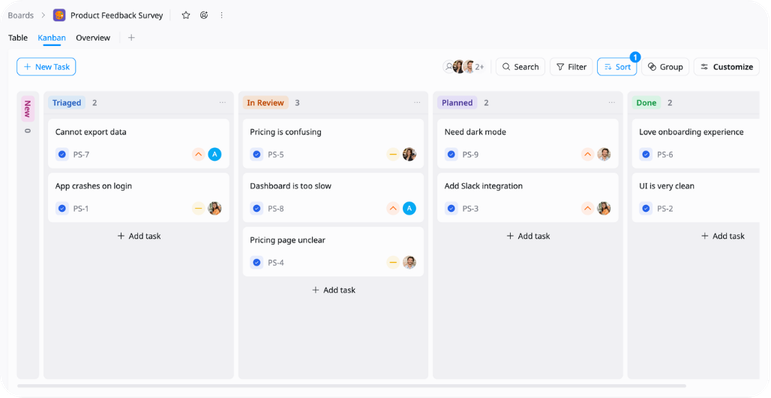Open the Cannot export data card
771x398 pixels.
pos(139,143)
